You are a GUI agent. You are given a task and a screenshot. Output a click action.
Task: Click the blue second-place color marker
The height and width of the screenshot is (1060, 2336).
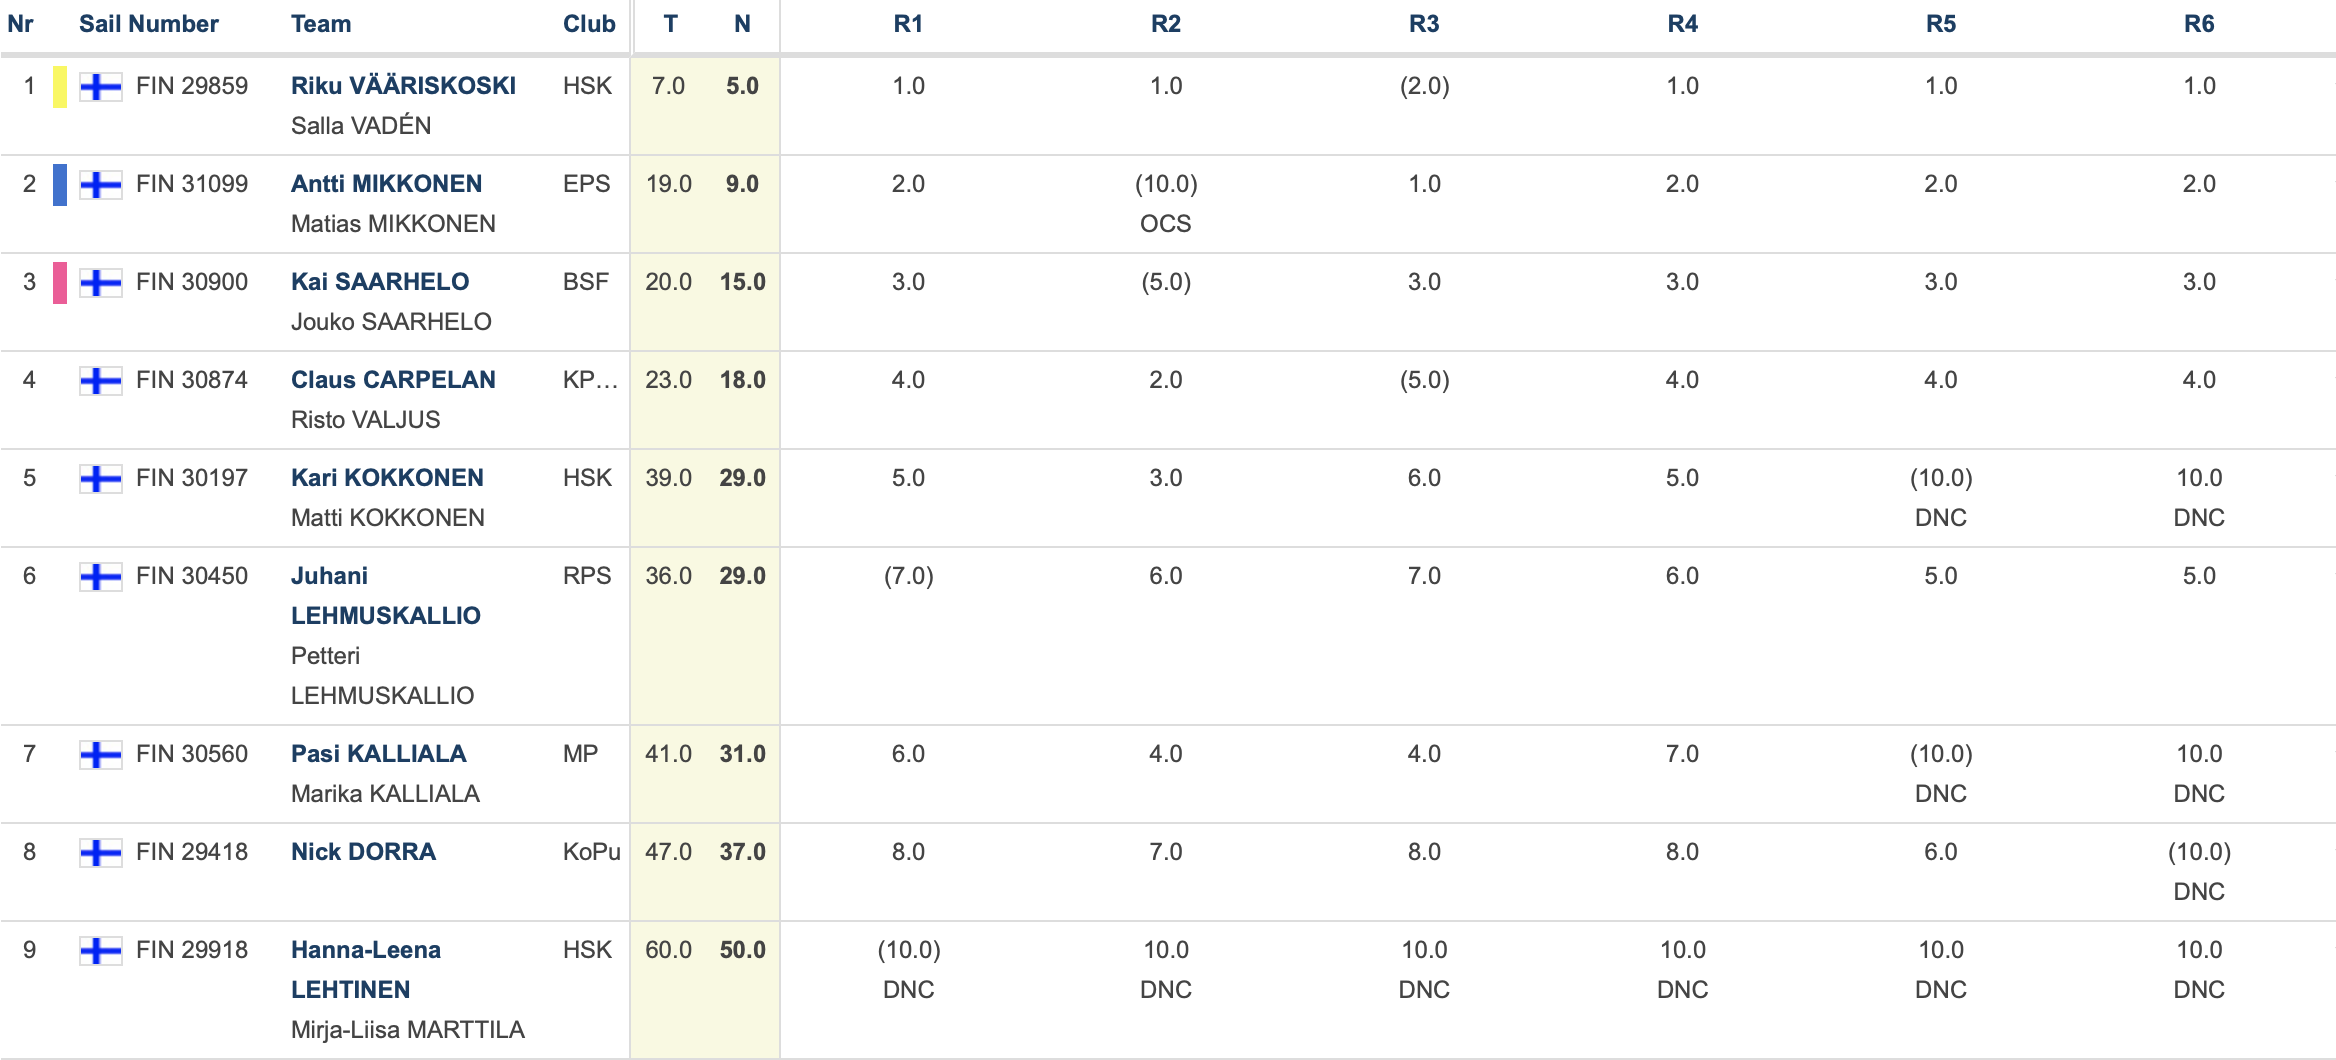[60, 185]
